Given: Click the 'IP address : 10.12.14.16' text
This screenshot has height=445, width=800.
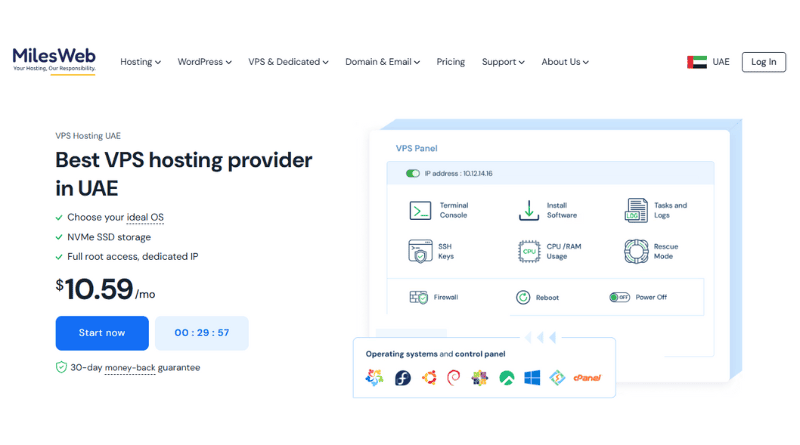Looking at the screenshot, I should tap(458, 174).
